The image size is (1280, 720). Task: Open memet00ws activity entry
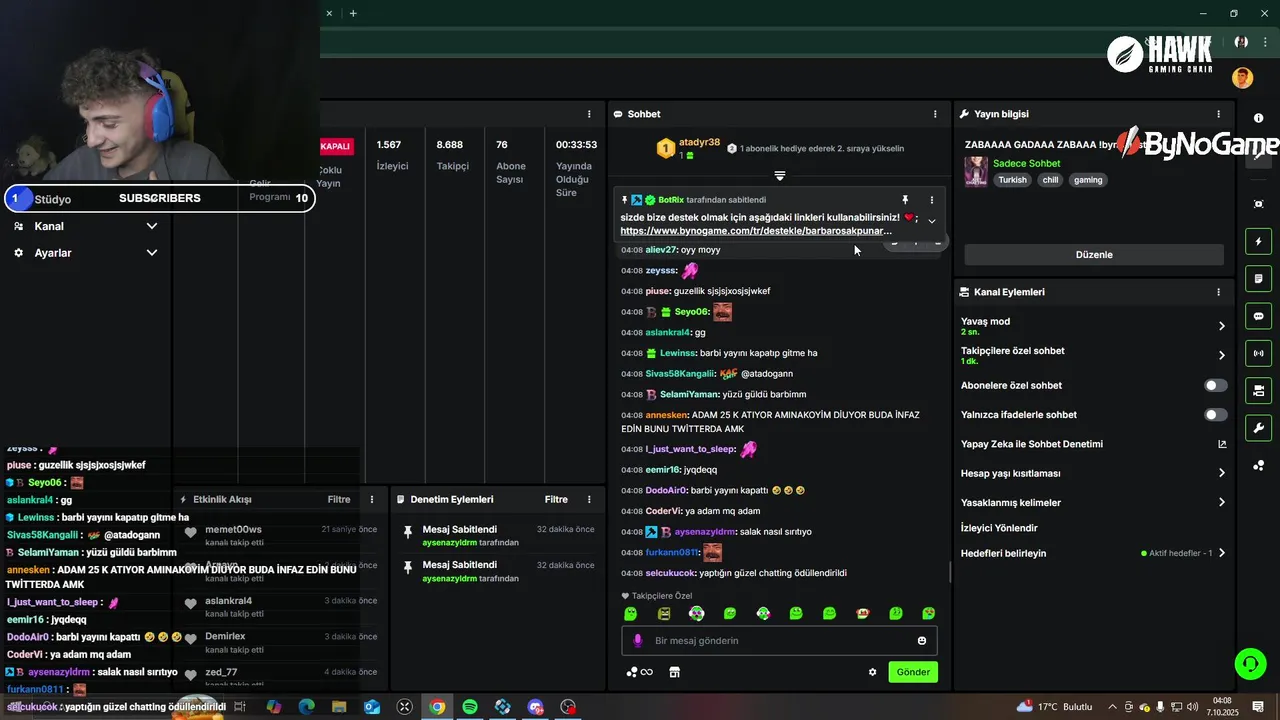pyautogui.click(x=233, y=530)
